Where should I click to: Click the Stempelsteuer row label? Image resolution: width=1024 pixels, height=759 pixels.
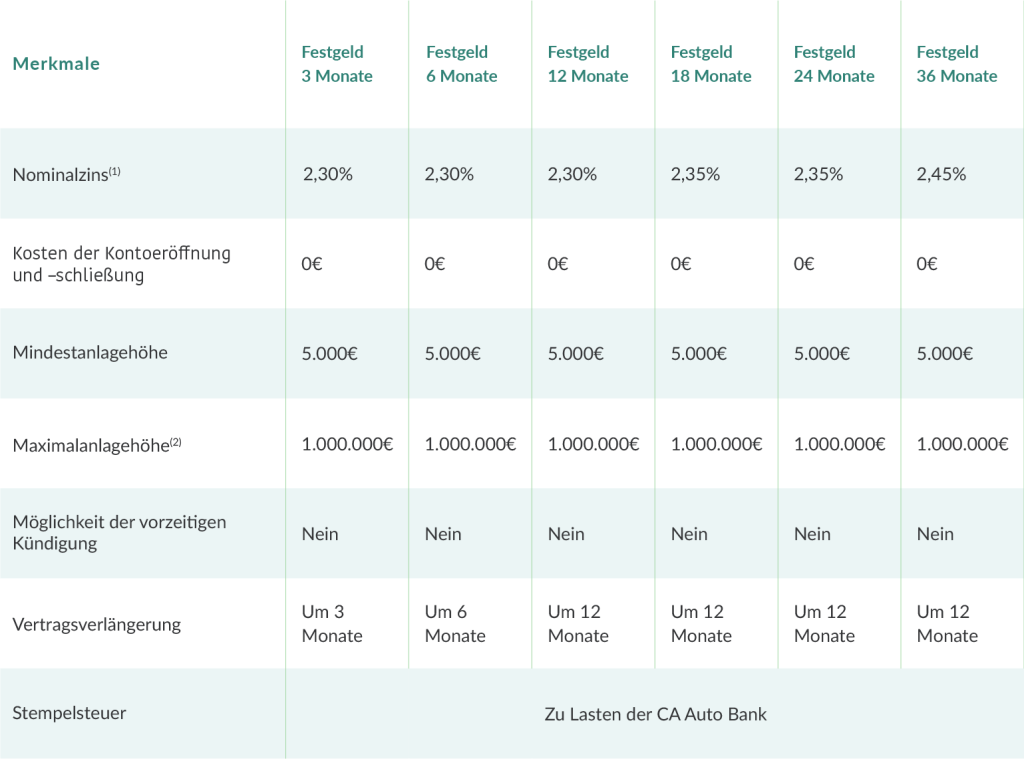coord(69,713)
